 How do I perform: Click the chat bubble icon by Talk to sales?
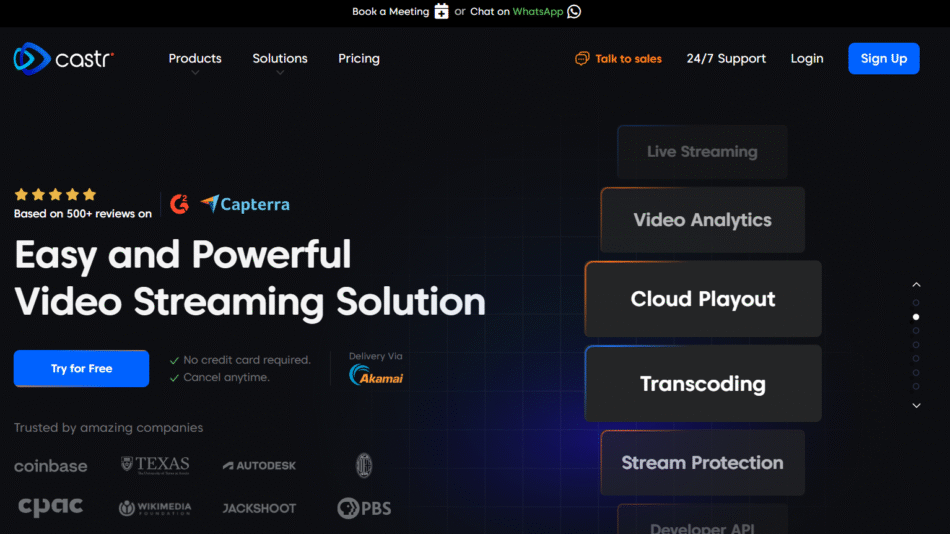point(582,59)
